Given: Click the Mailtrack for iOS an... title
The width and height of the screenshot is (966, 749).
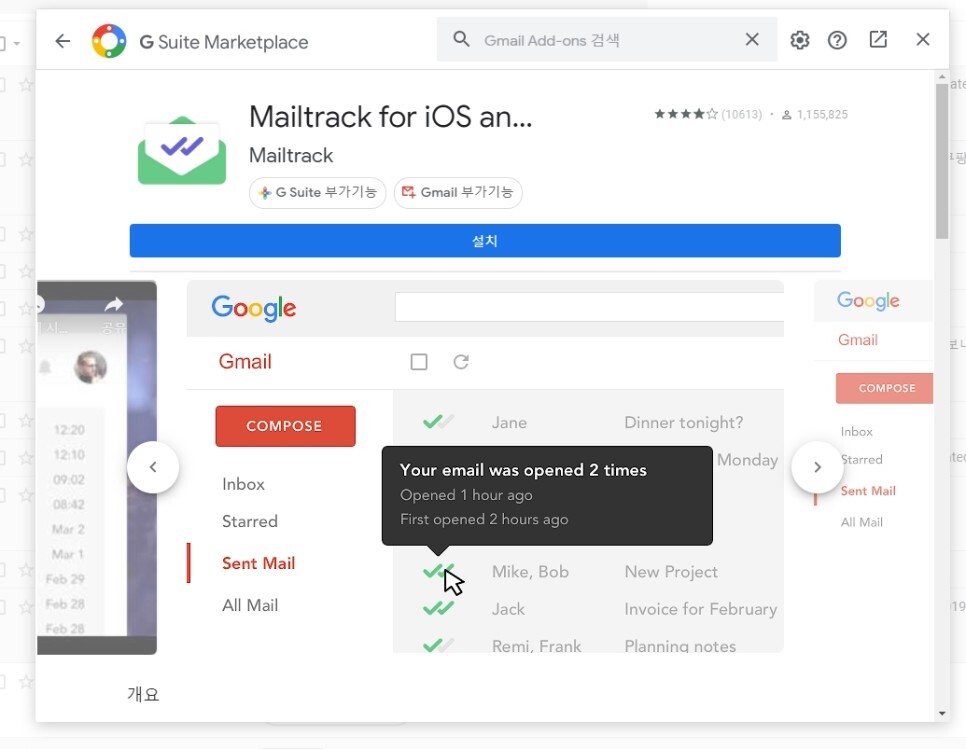Looking at the screenshot, I should [391, 117].
